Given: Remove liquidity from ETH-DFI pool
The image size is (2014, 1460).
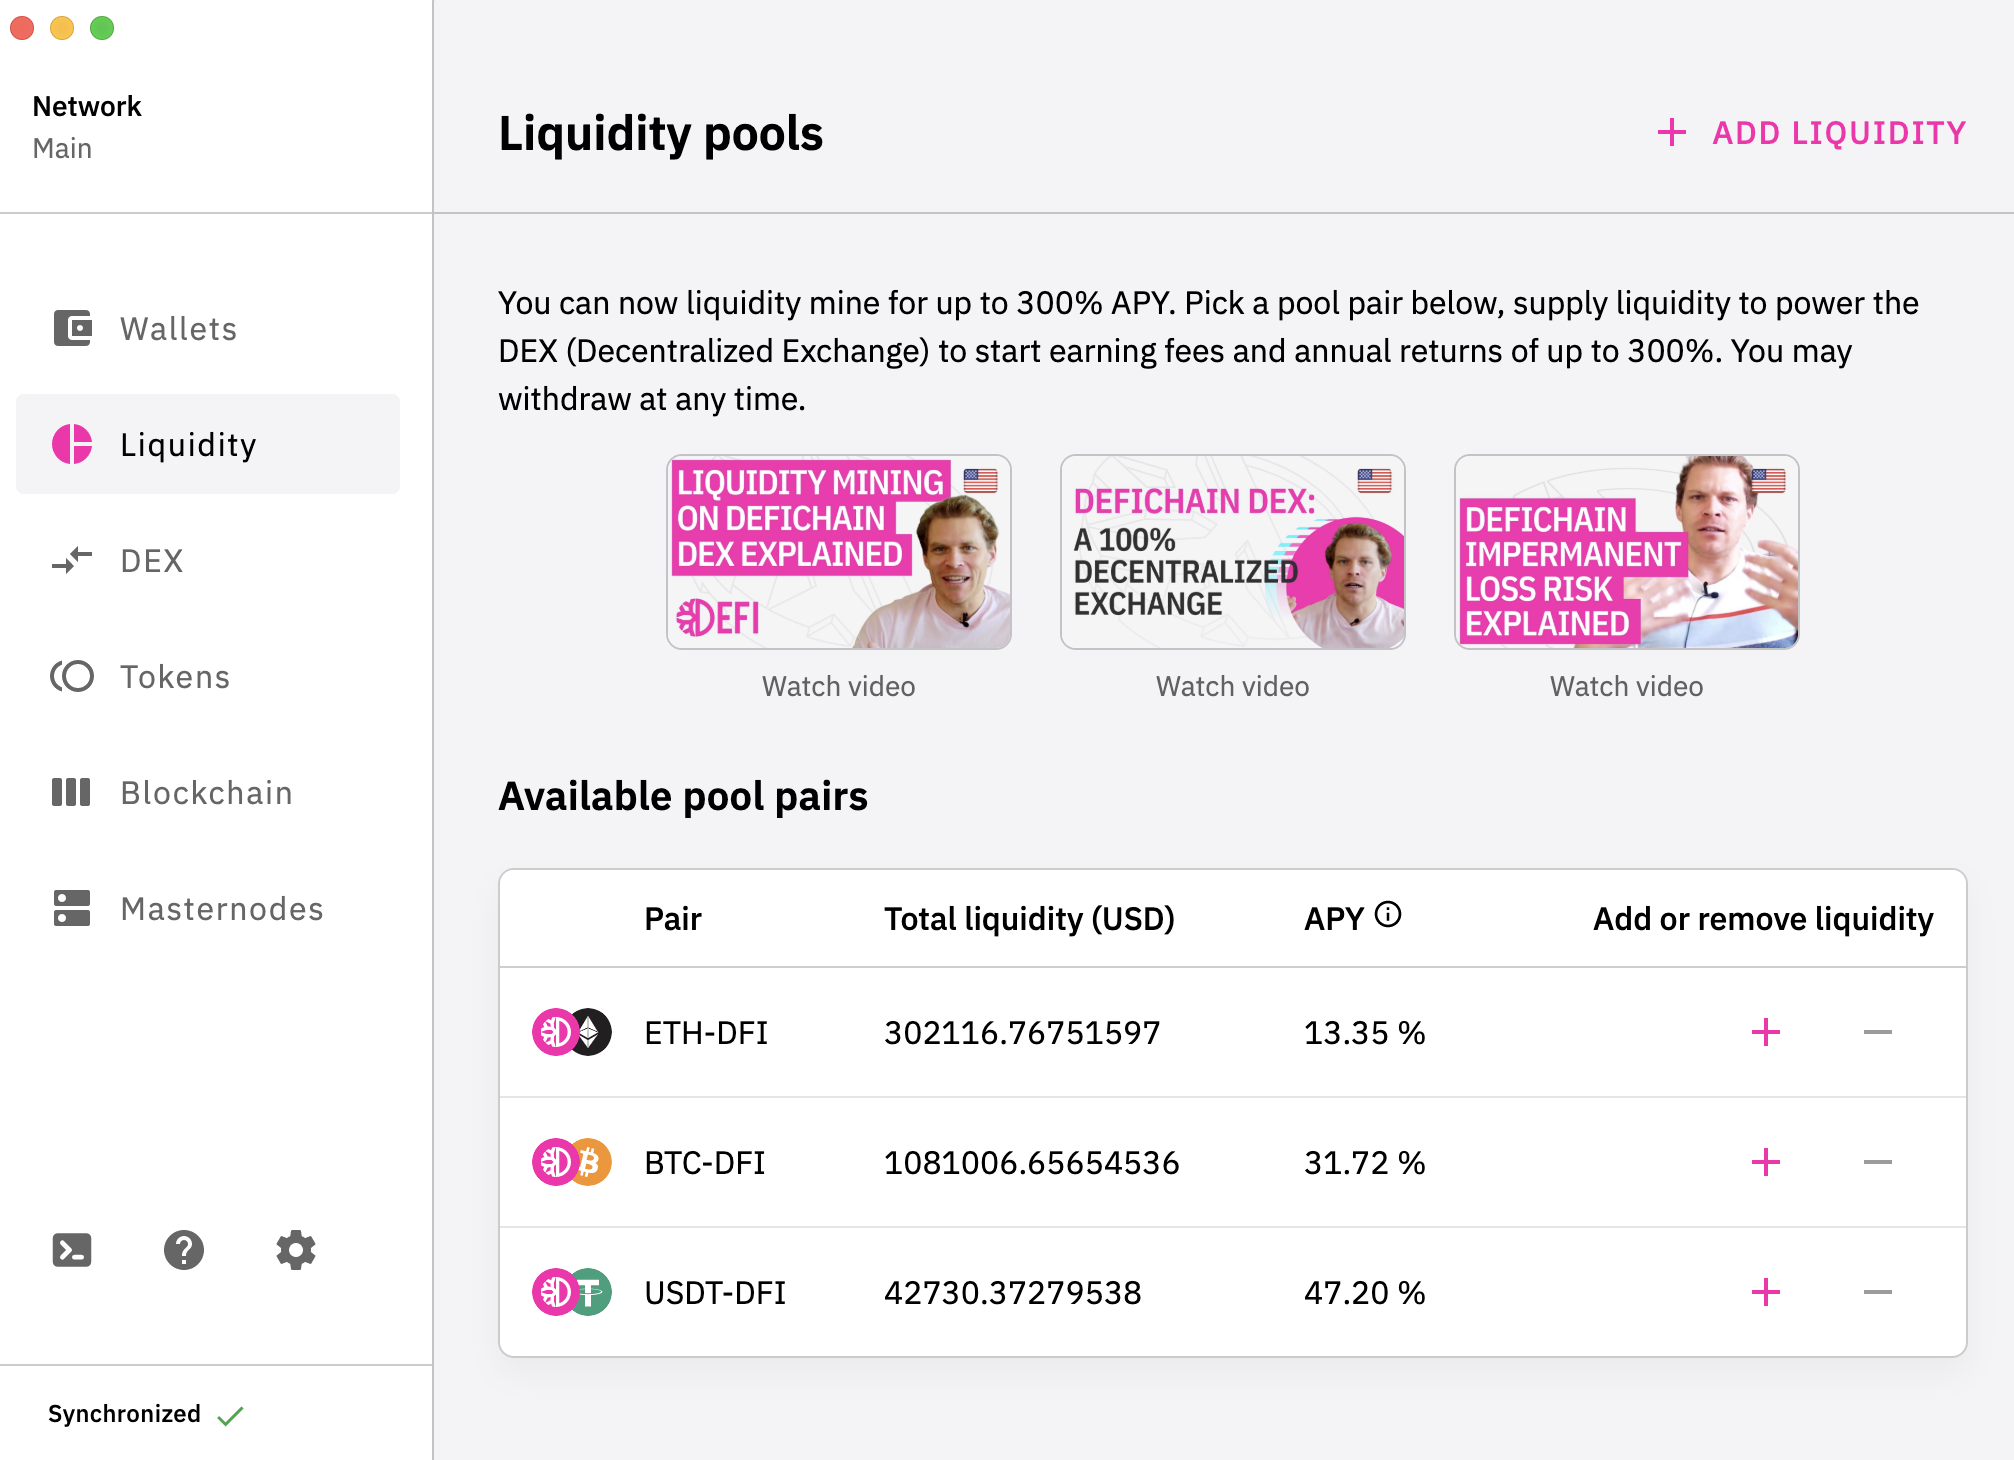Looking at the screenshot, I should point(1878,1032).
